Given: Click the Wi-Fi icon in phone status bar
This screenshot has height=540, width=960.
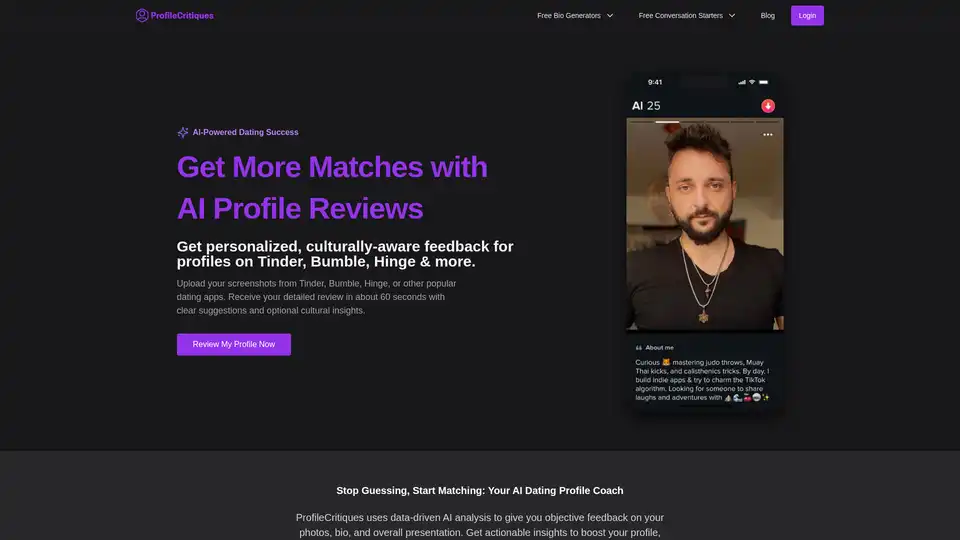Looking at the screenshot, I should click(x=752, y=82).
